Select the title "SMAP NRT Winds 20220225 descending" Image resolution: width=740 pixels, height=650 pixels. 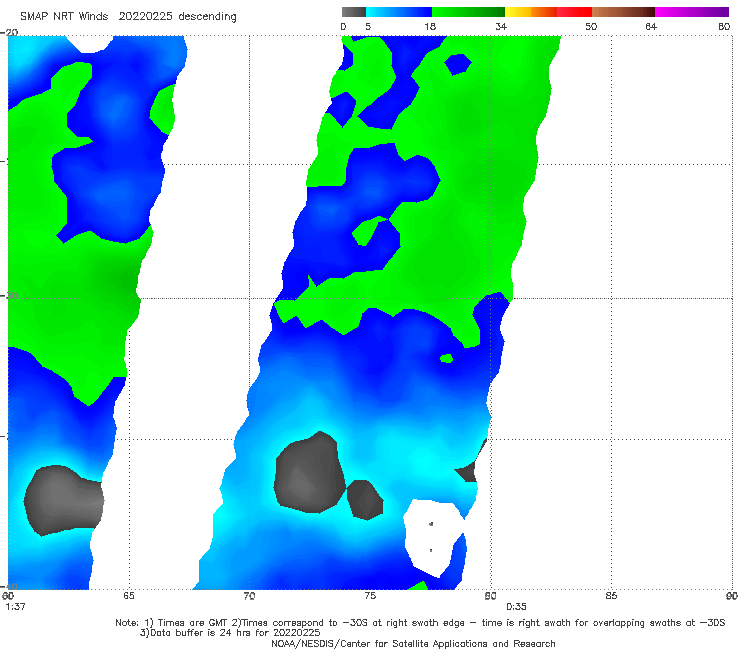128,17
